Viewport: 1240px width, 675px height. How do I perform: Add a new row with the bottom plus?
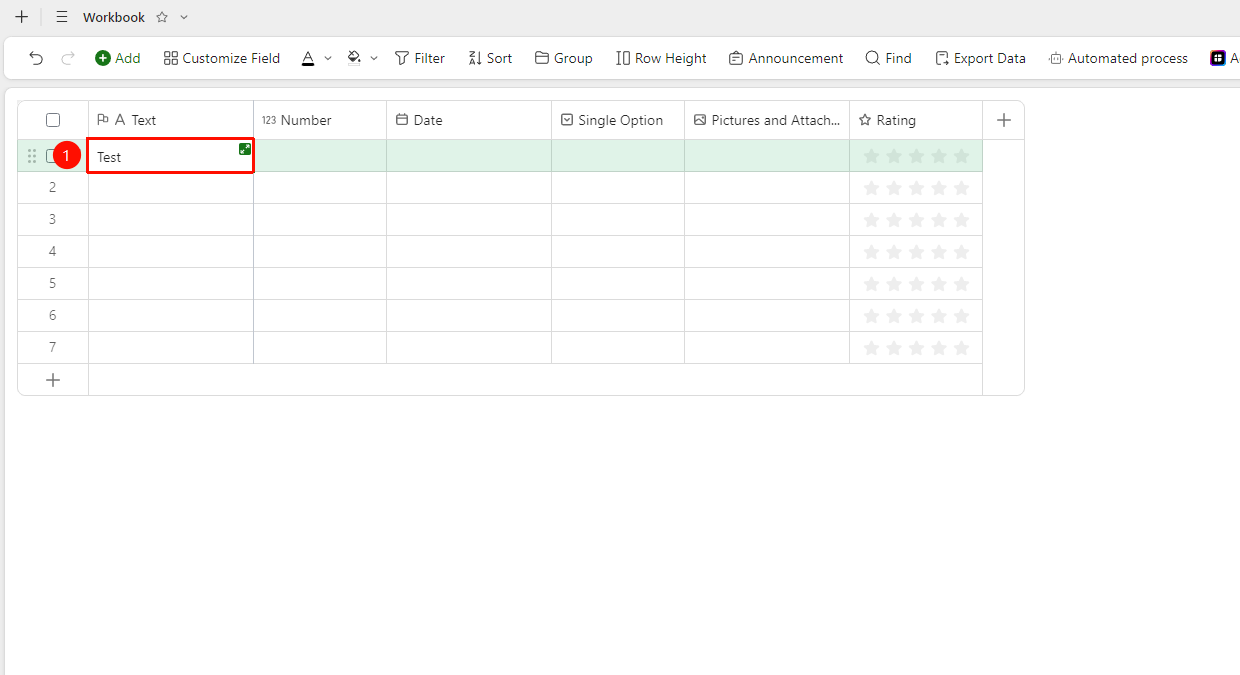[x=53, y=380]
